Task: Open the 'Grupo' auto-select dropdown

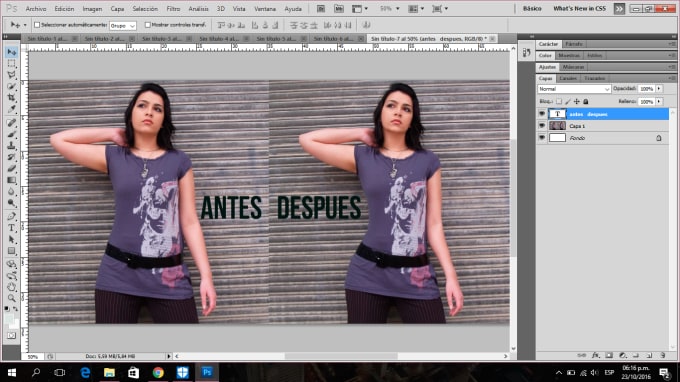Action: 123,26
